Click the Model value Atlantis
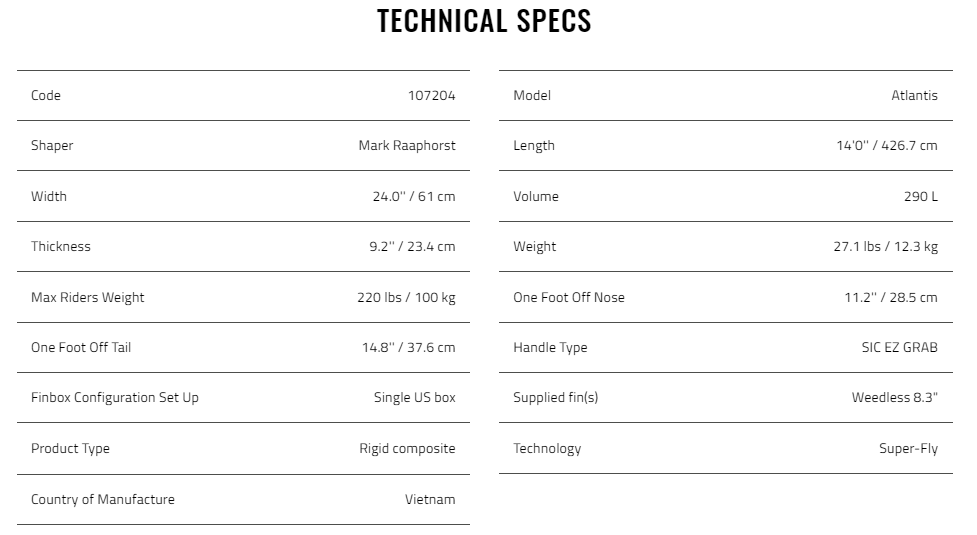Image resolution: width=977 pixels, height=535 pixels. [x=914, y=95]
